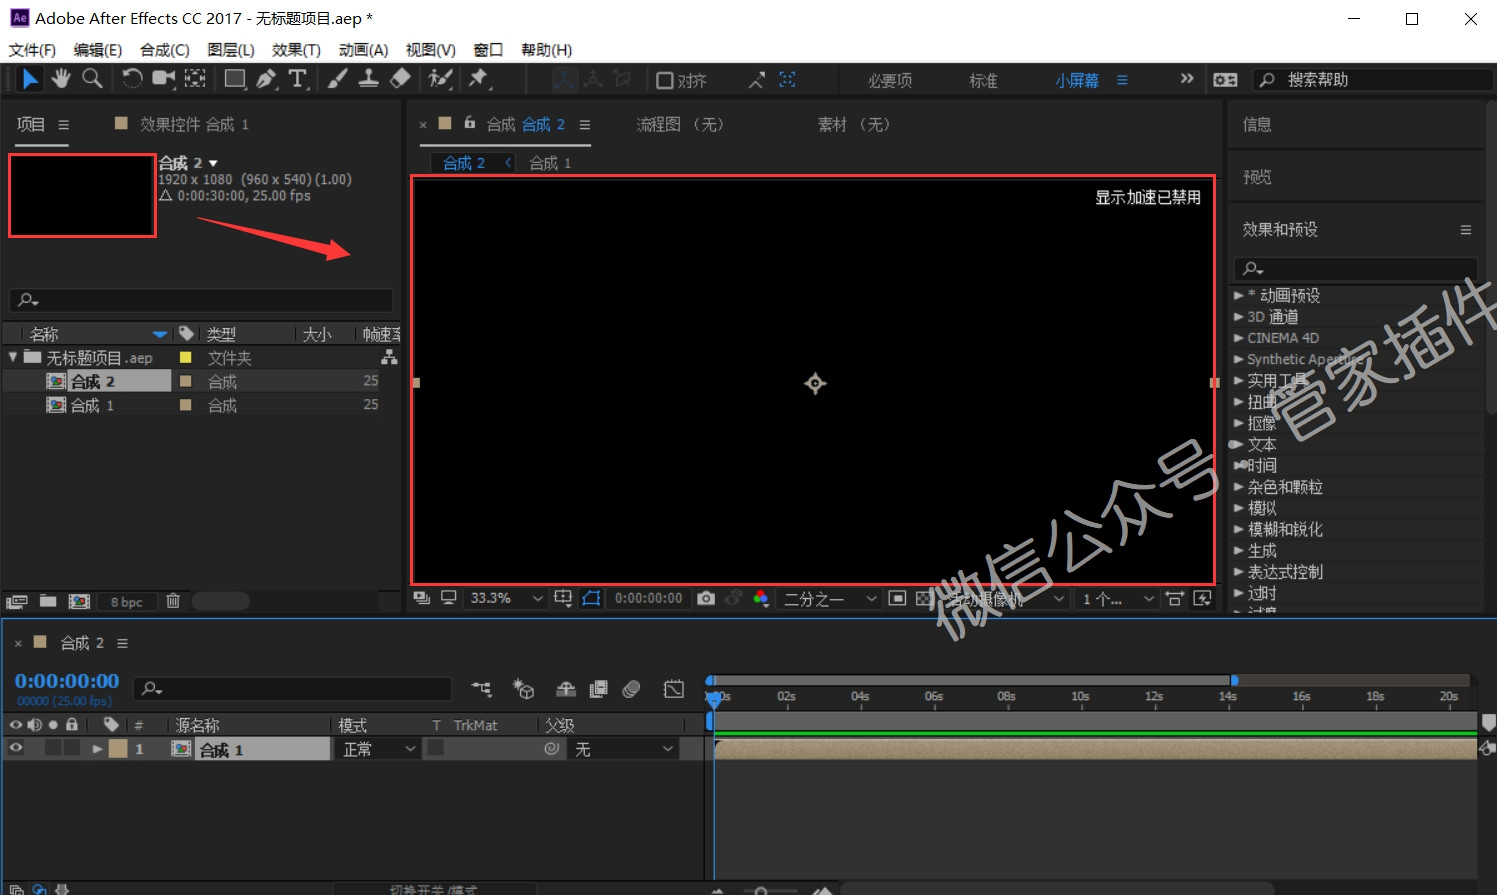The width and height of the screenshot is (1497, 895).
Task: Select the Pan Behind anchor point tool
Action: (x=195, y=79)
